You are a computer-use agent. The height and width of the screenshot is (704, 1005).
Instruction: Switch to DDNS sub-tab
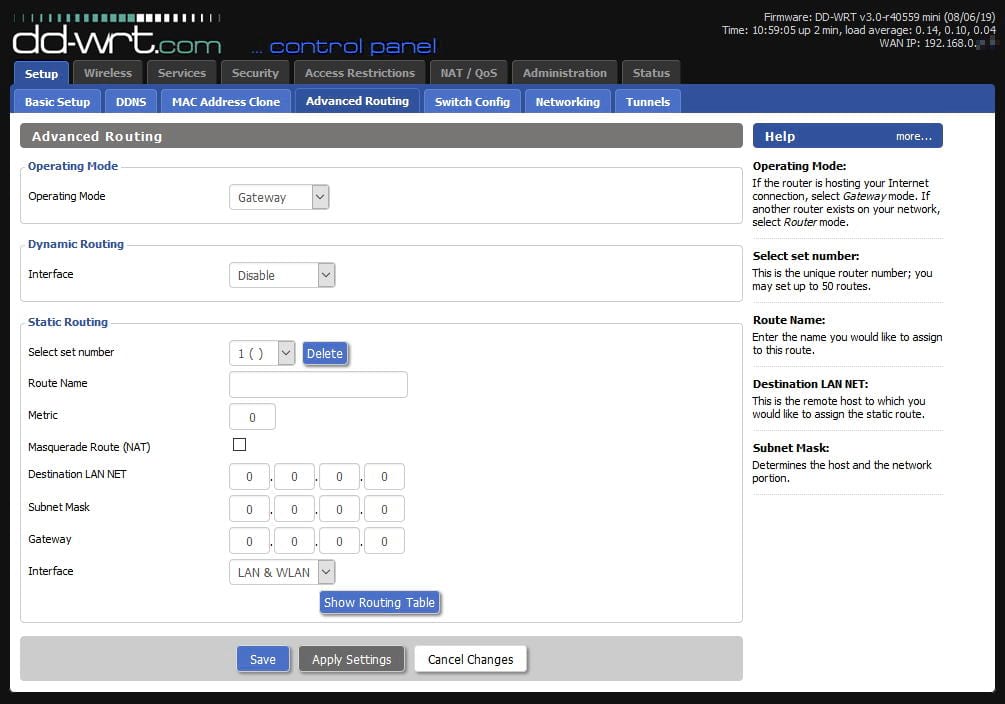pyautogui.click(x=131, y=101)
